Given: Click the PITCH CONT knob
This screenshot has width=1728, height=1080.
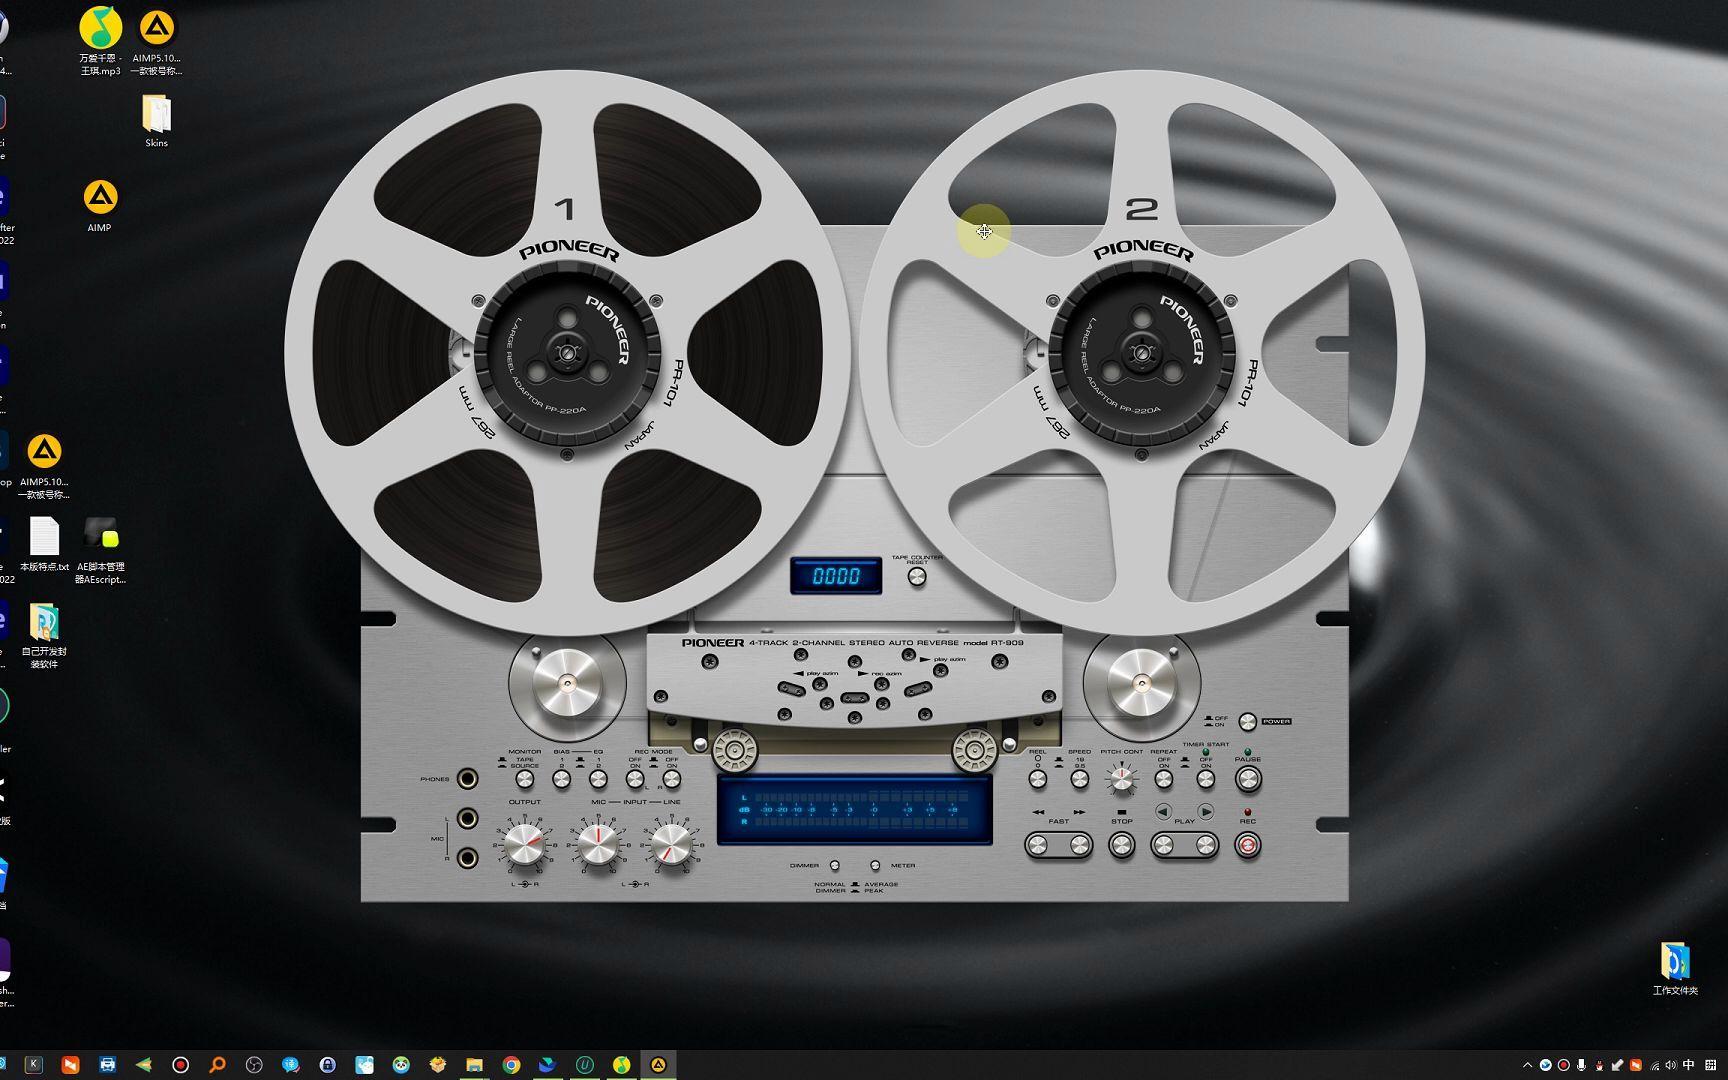Looking at the screenshot, I should tap(1121, 779).
